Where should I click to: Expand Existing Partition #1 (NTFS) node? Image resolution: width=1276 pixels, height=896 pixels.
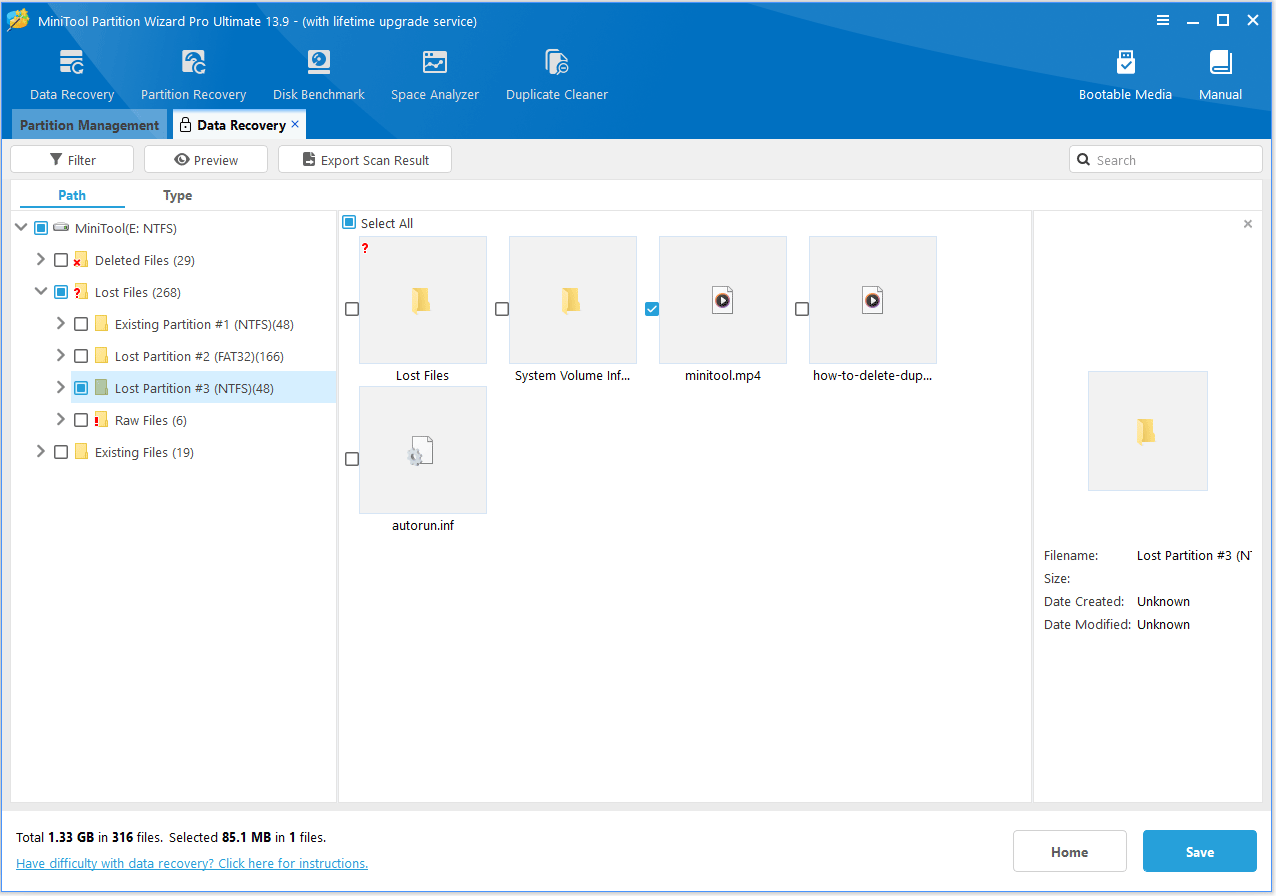(x=61, y=324)
